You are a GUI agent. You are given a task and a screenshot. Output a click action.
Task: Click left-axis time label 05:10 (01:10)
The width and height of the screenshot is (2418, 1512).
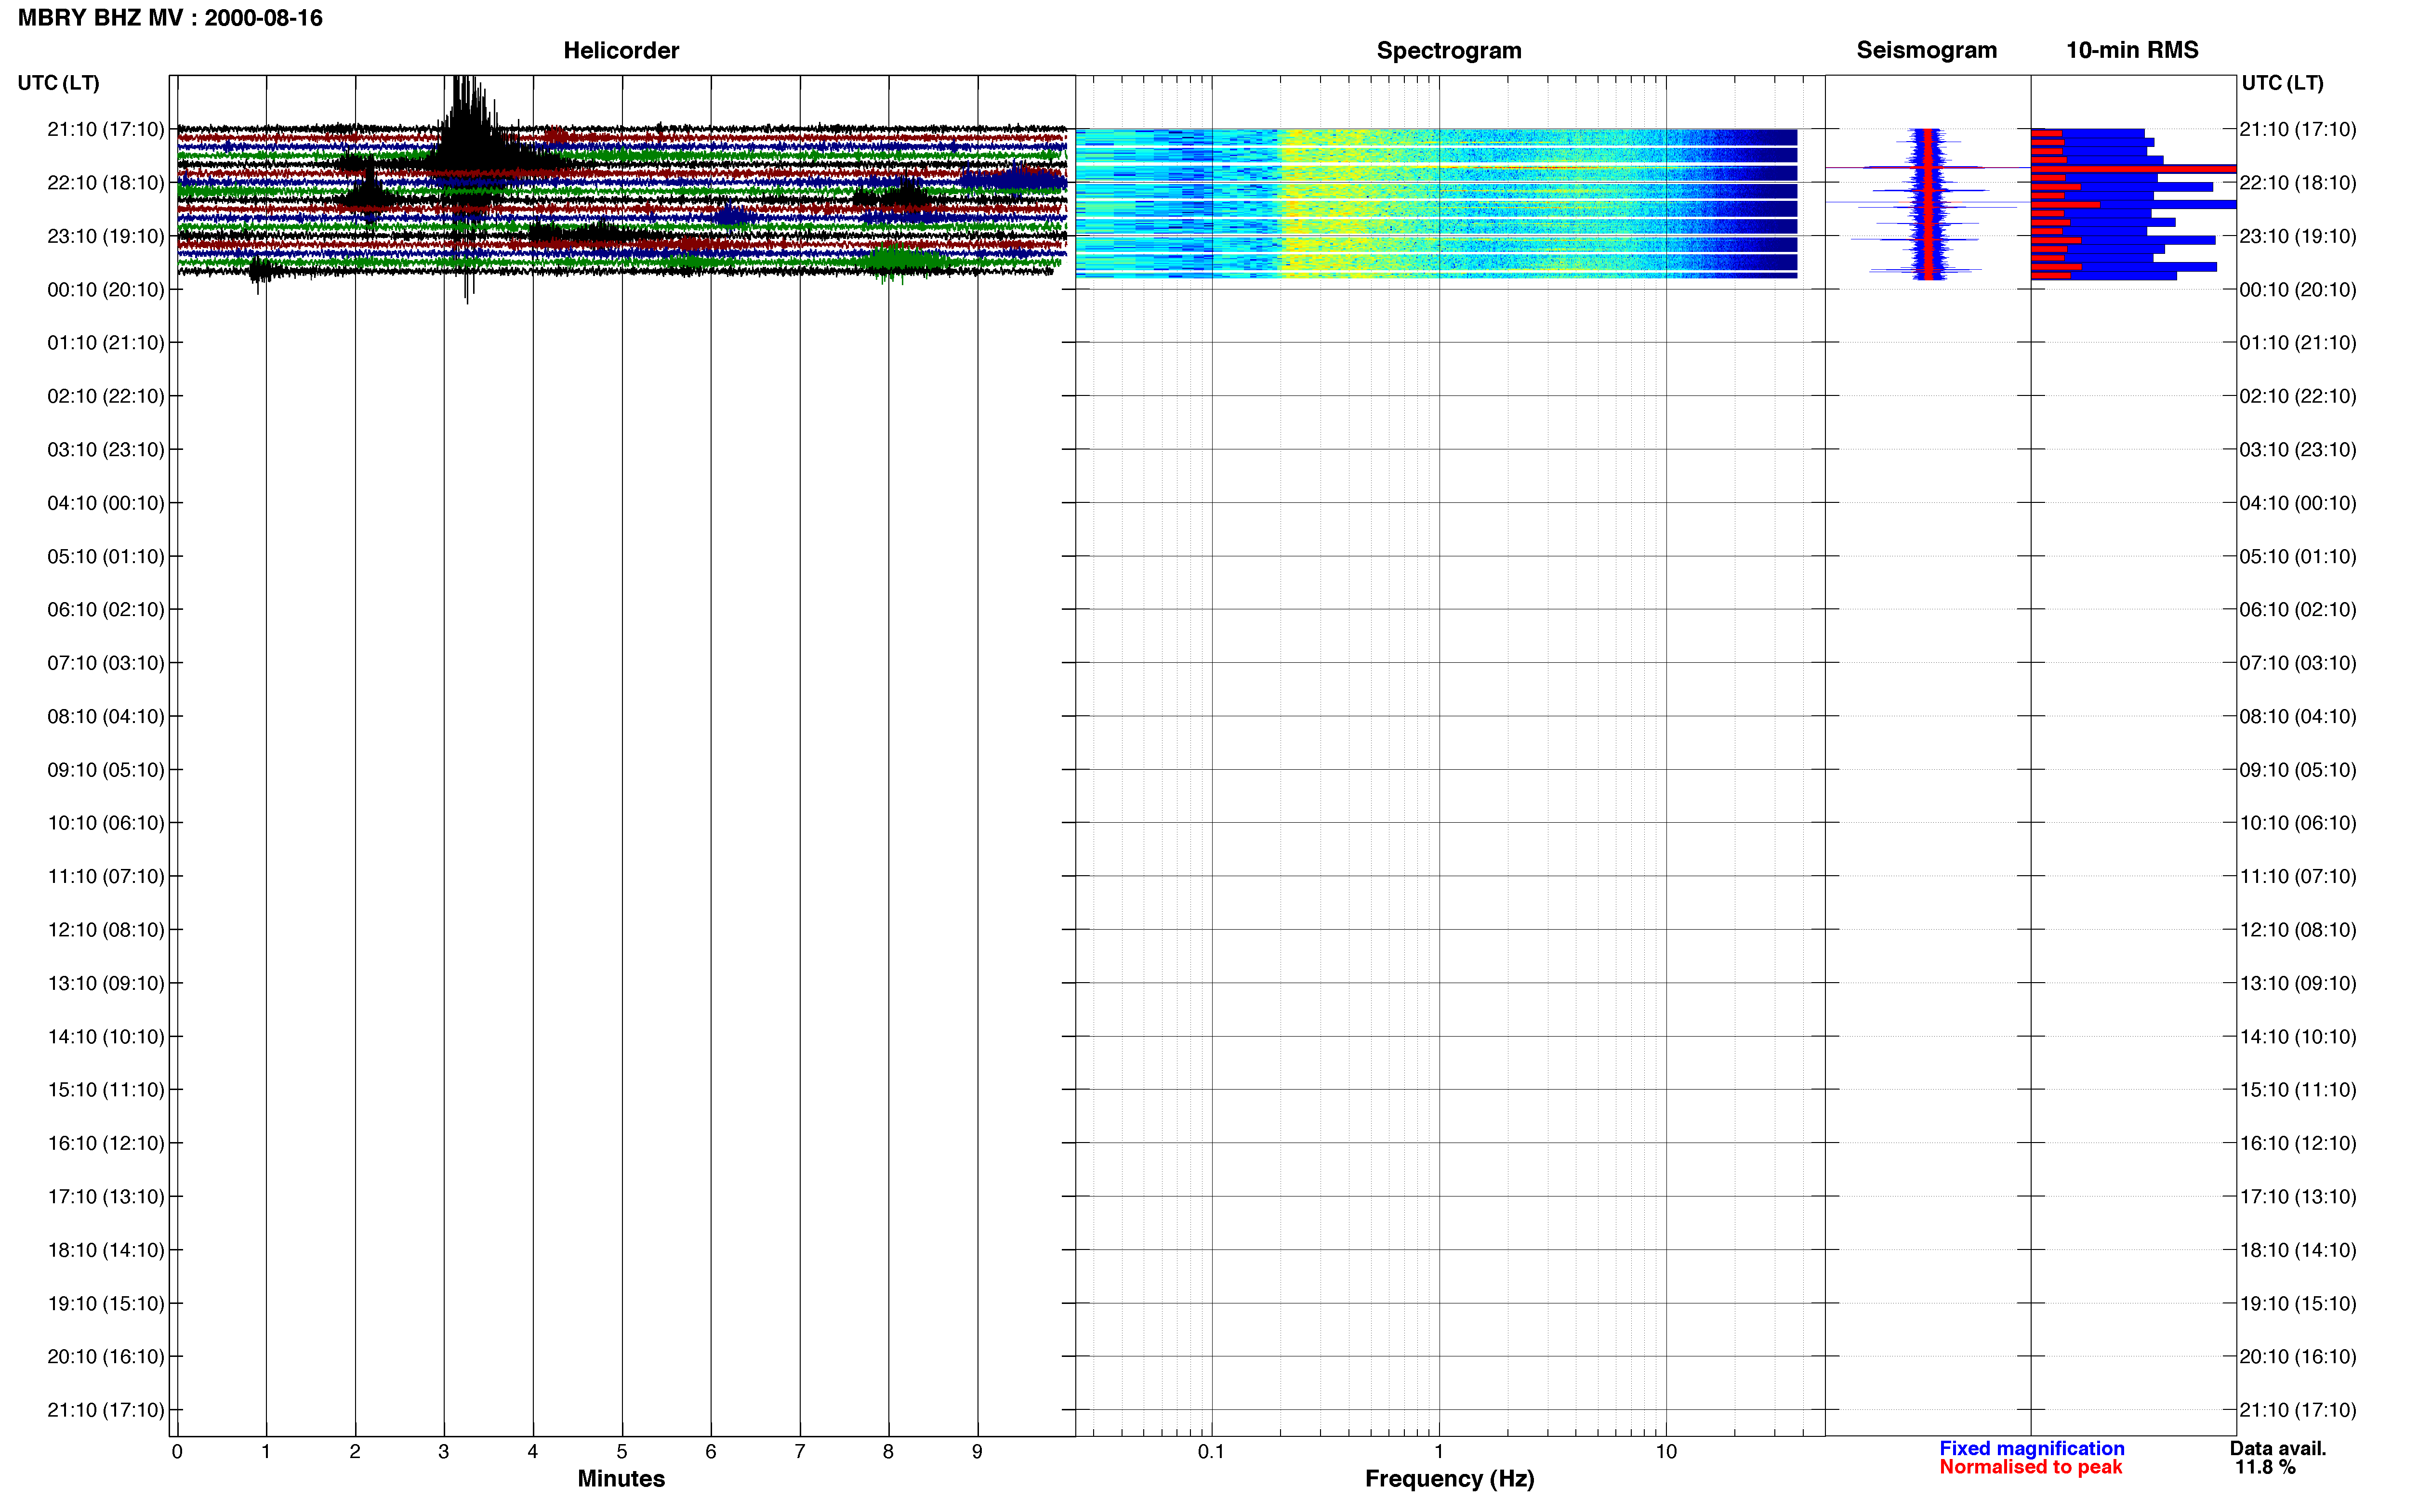[106, 556]
